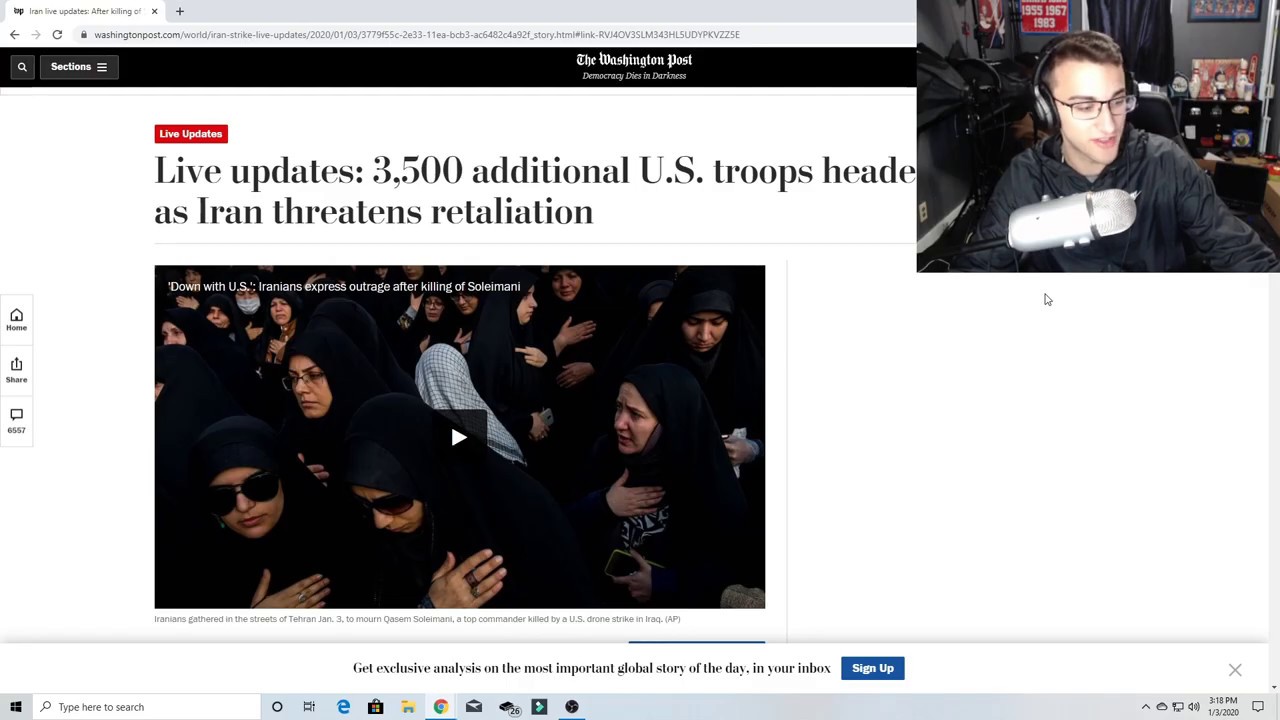Click the 'Democracy Dies in Darkness' tagline
The height and width of the screenshot is (720, 1280).
[634, 76]
